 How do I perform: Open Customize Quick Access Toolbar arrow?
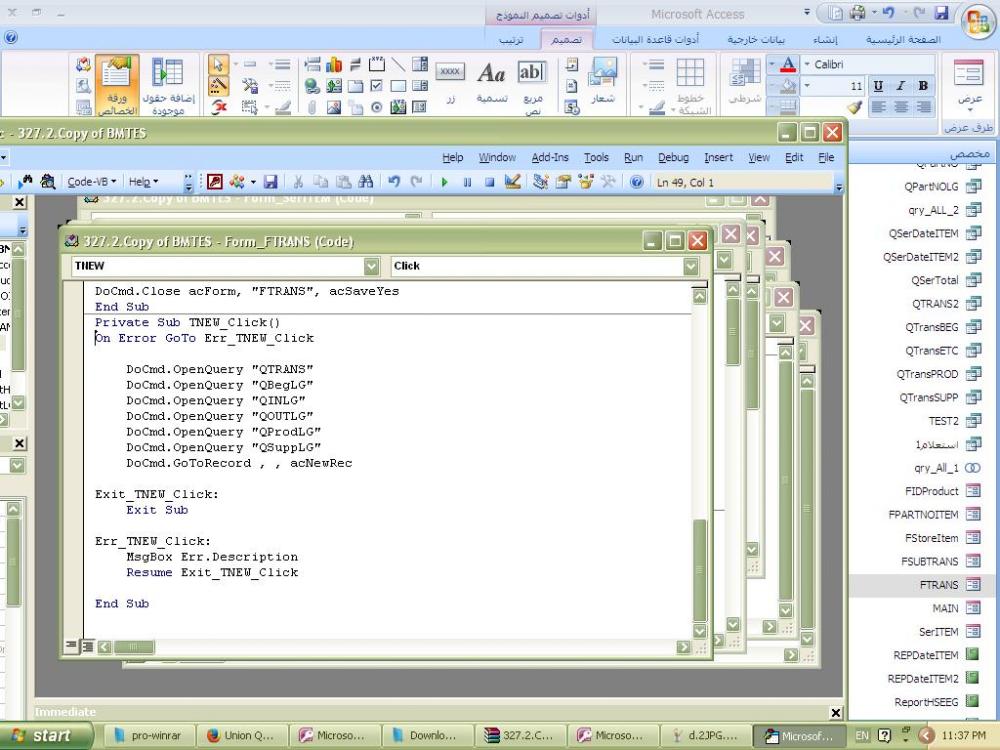click(806, 12)
